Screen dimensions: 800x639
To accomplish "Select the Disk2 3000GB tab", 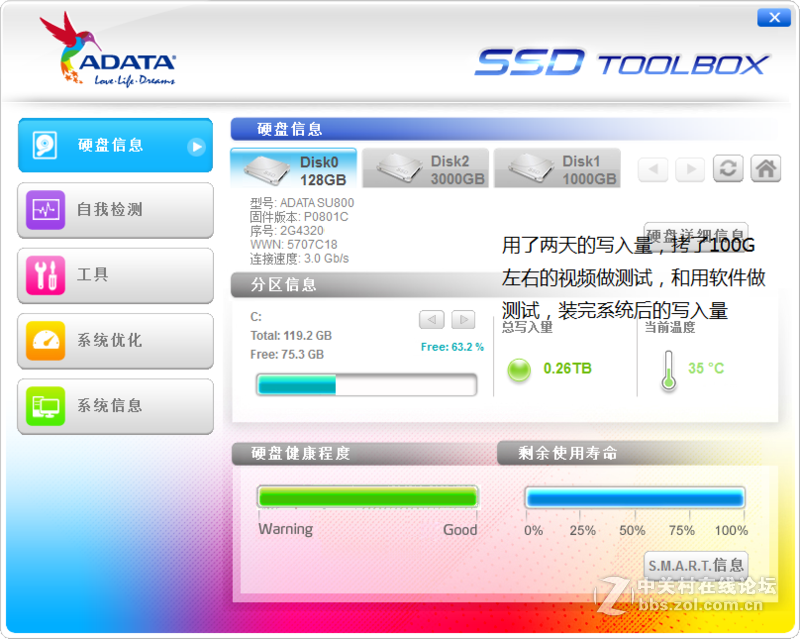I will (426, 168).
